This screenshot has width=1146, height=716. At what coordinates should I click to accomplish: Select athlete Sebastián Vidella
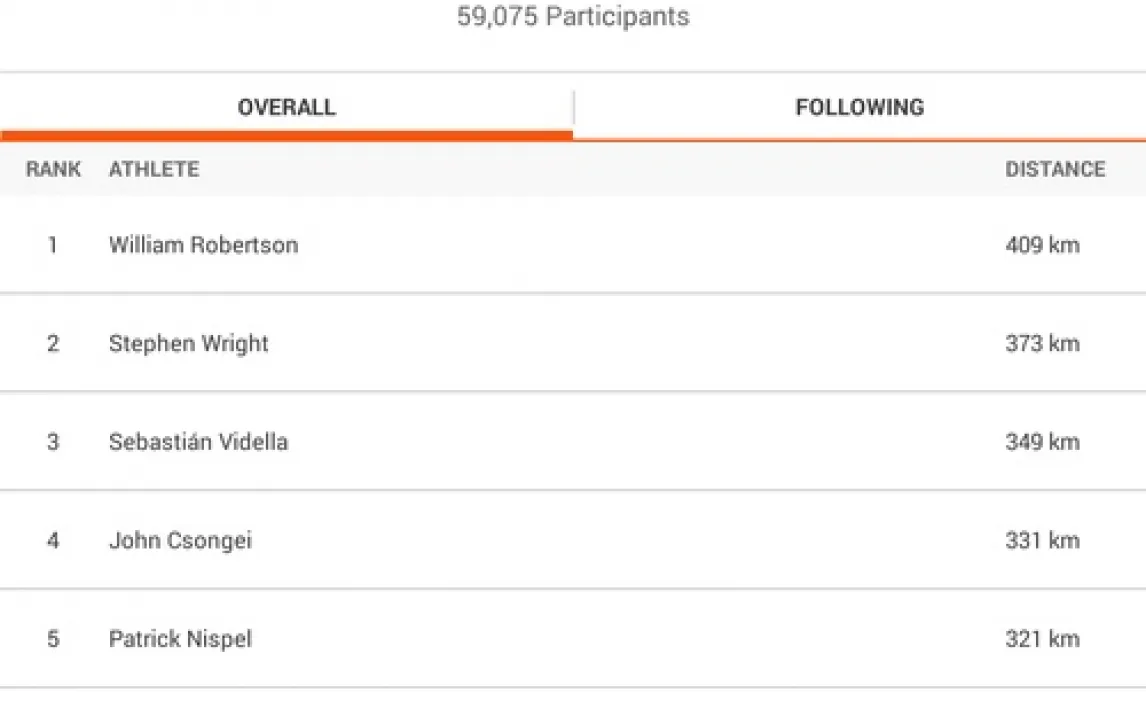pos(198,442)
